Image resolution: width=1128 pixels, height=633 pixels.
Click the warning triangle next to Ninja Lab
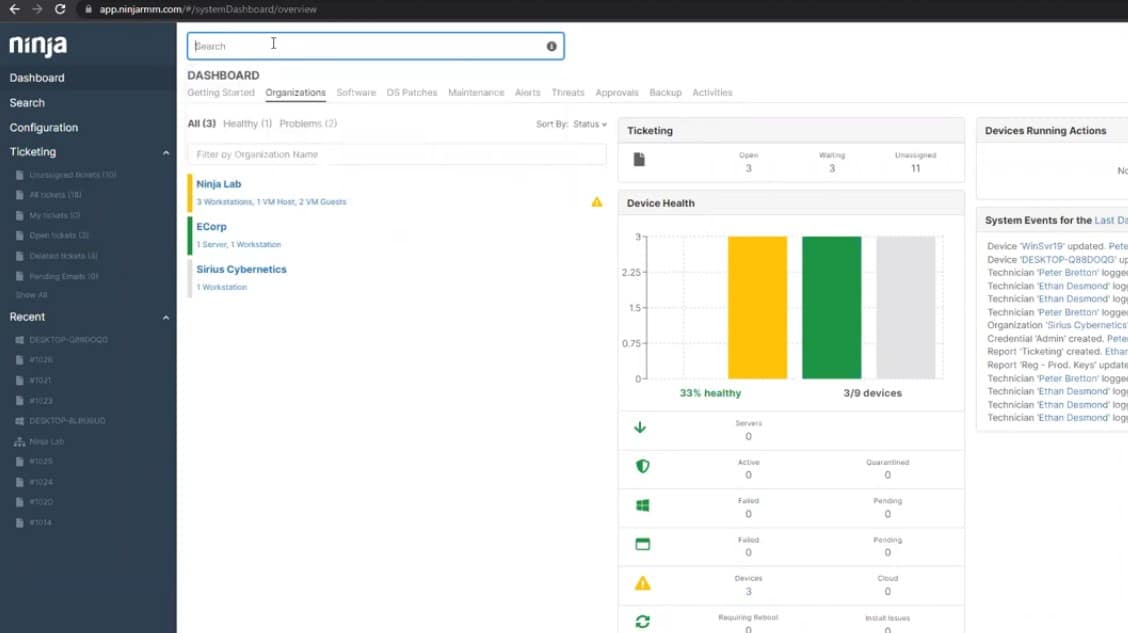[x=596, y=202]
